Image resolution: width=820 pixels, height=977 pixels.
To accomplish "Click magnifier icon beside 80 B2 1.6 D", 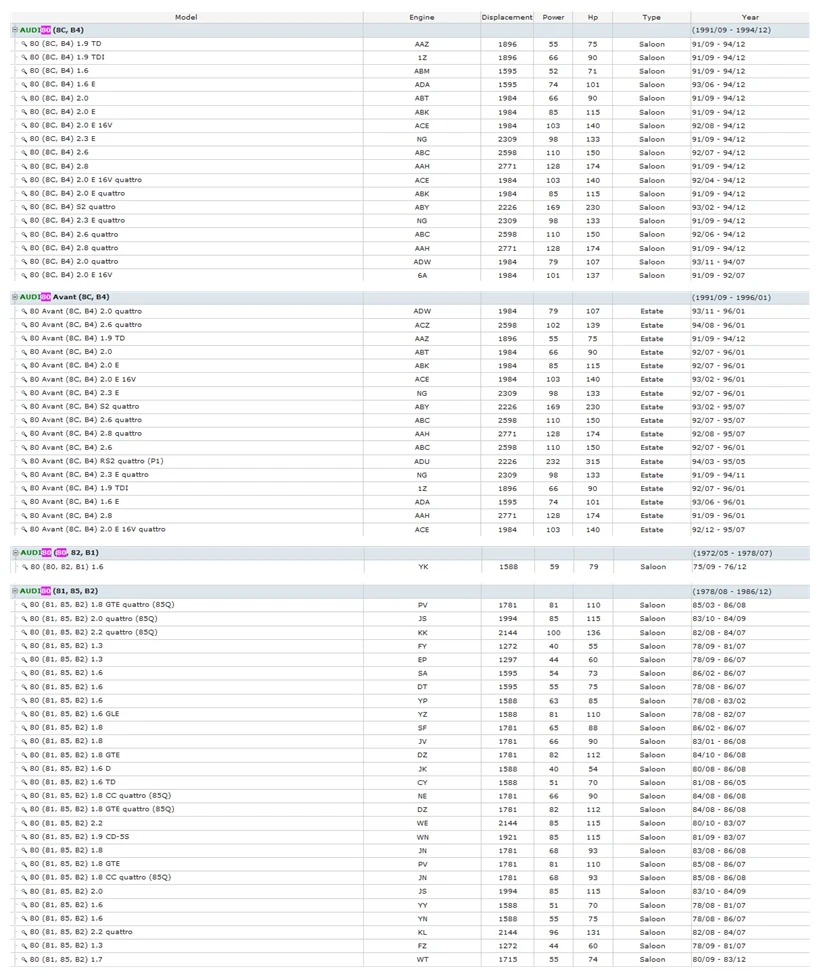I will coord(24,770).
